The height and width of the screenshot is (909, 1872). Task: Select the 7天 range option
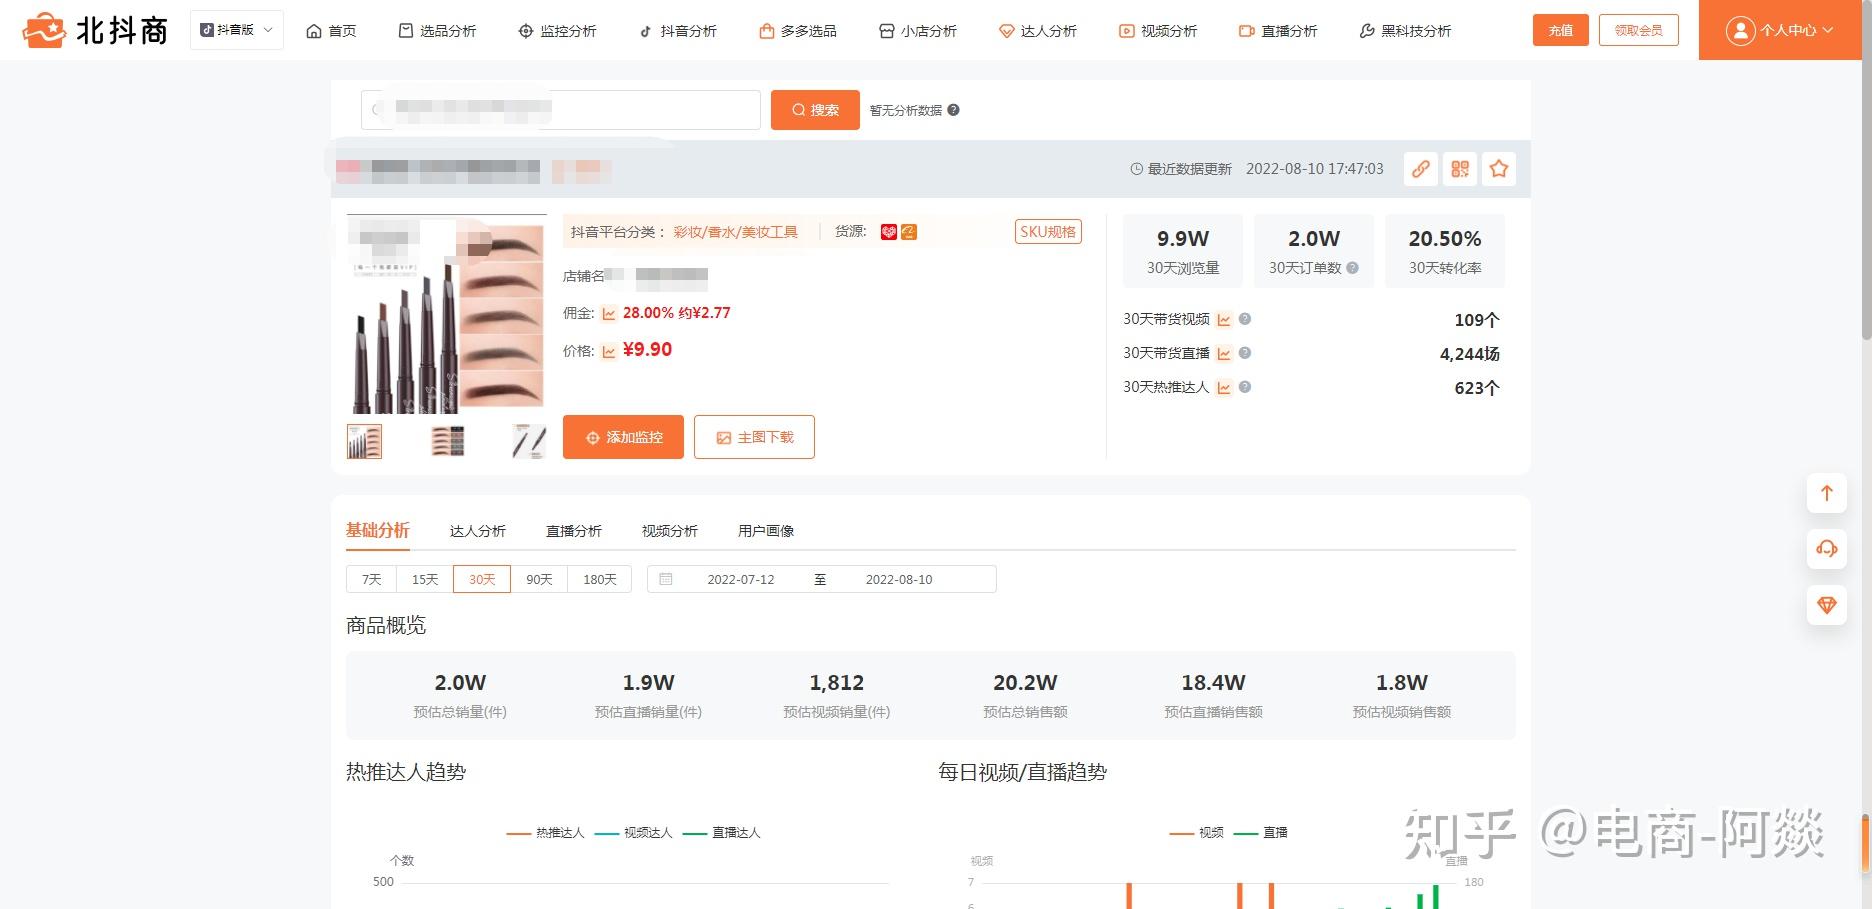372,579
